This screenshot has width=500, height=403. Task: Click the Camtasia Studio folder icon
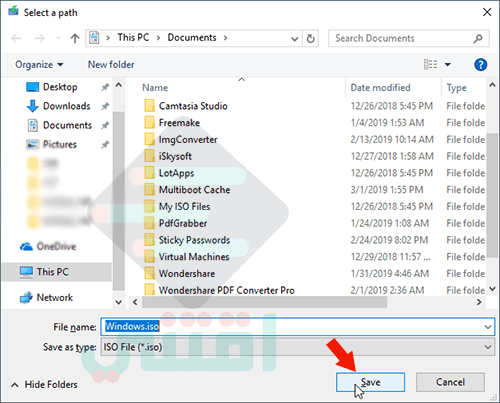pyautogui.click(x=149, y=106)
